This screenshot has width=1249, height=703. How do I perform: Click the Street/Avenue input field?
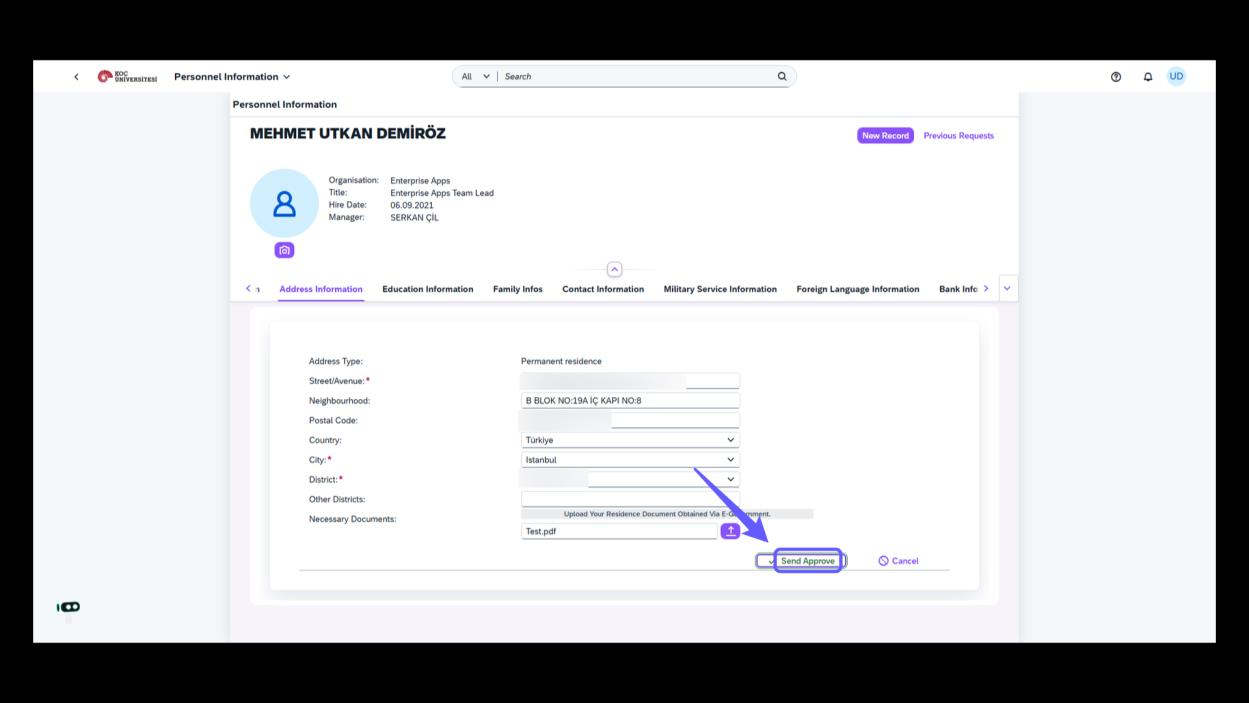(630, 381)
